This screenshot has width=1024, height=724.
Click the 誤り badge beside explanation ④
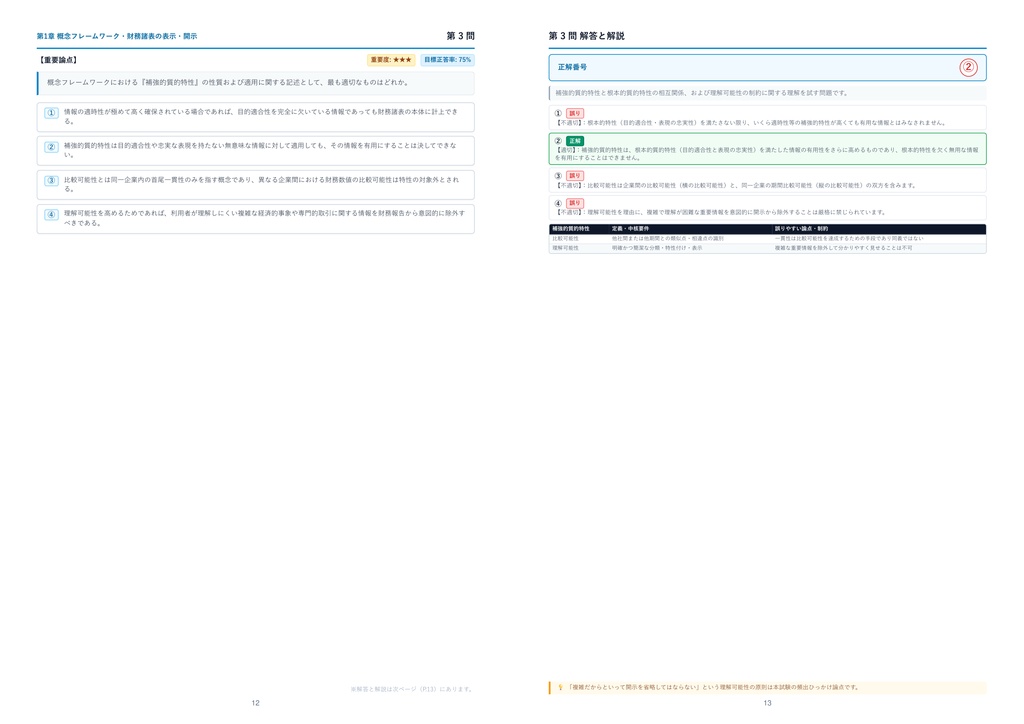[575, 203]
